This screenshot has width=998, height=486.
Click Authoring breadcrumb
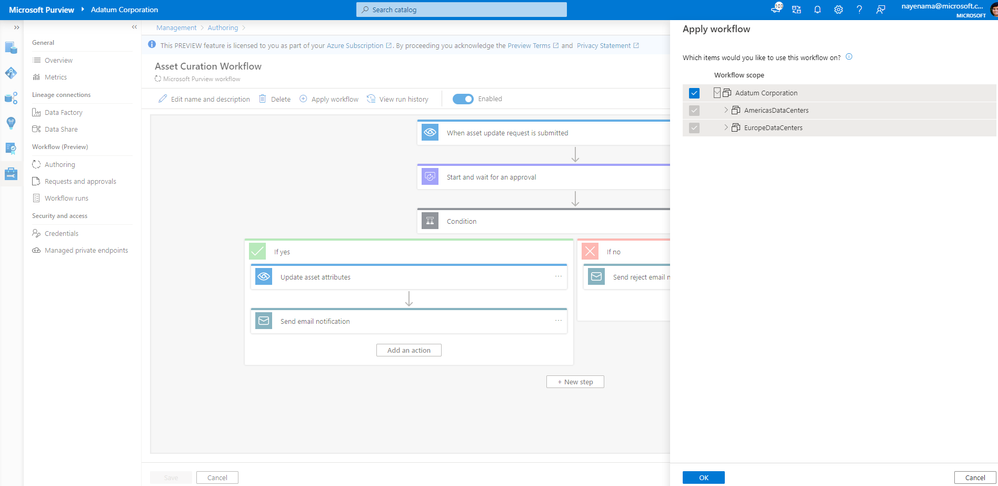click(223, 28)
